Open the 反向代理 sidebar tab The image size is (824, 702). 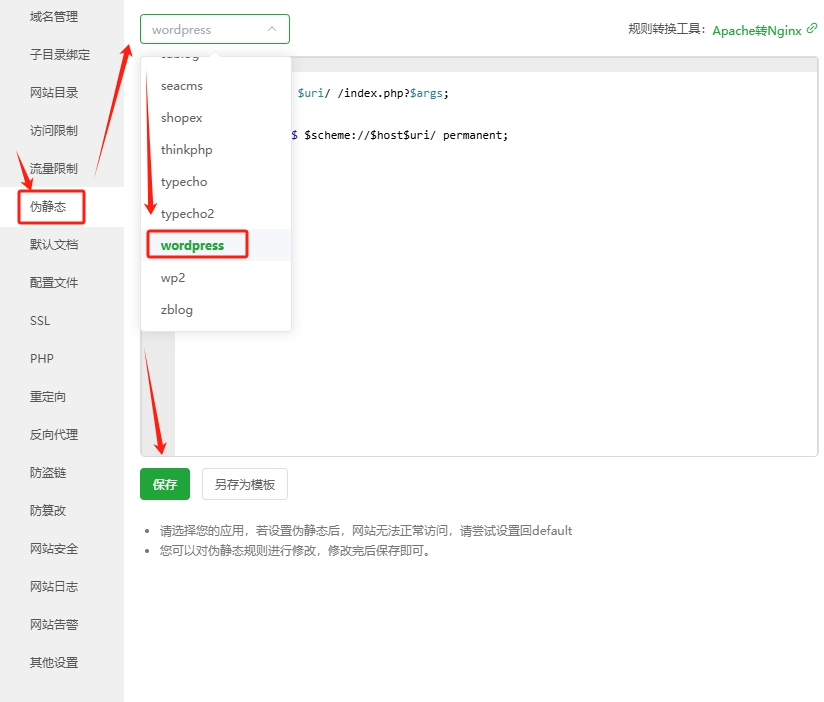click(54, 435)
